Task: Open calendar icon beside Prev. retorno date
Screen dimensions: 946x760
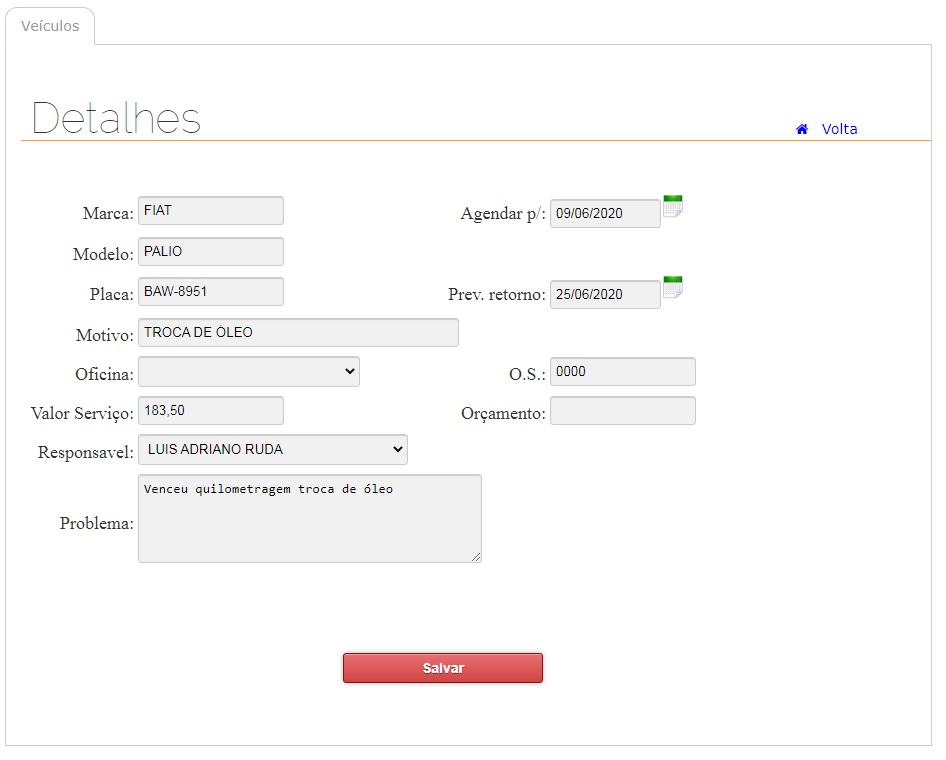Action: tap(673, 288)
